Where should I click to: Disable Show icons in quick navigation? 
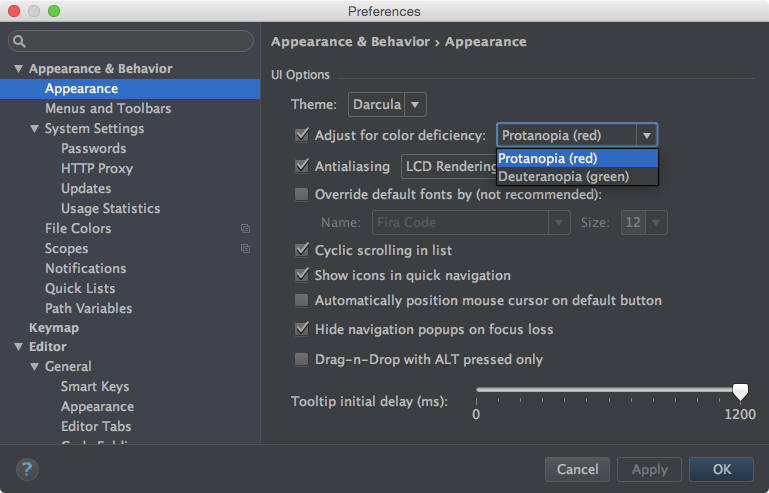[x=302, y=275]
